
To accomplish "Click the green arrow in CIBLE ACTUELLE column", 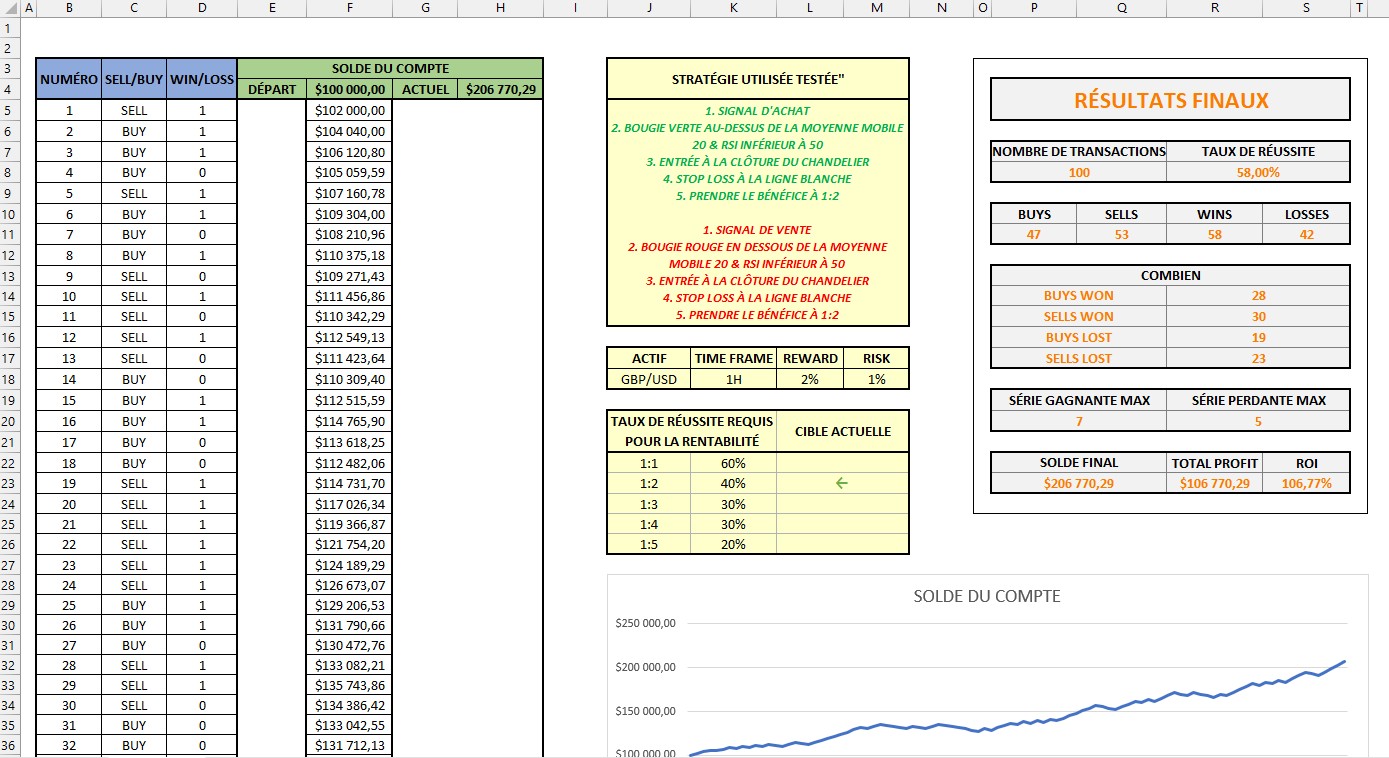I will 841,483.
